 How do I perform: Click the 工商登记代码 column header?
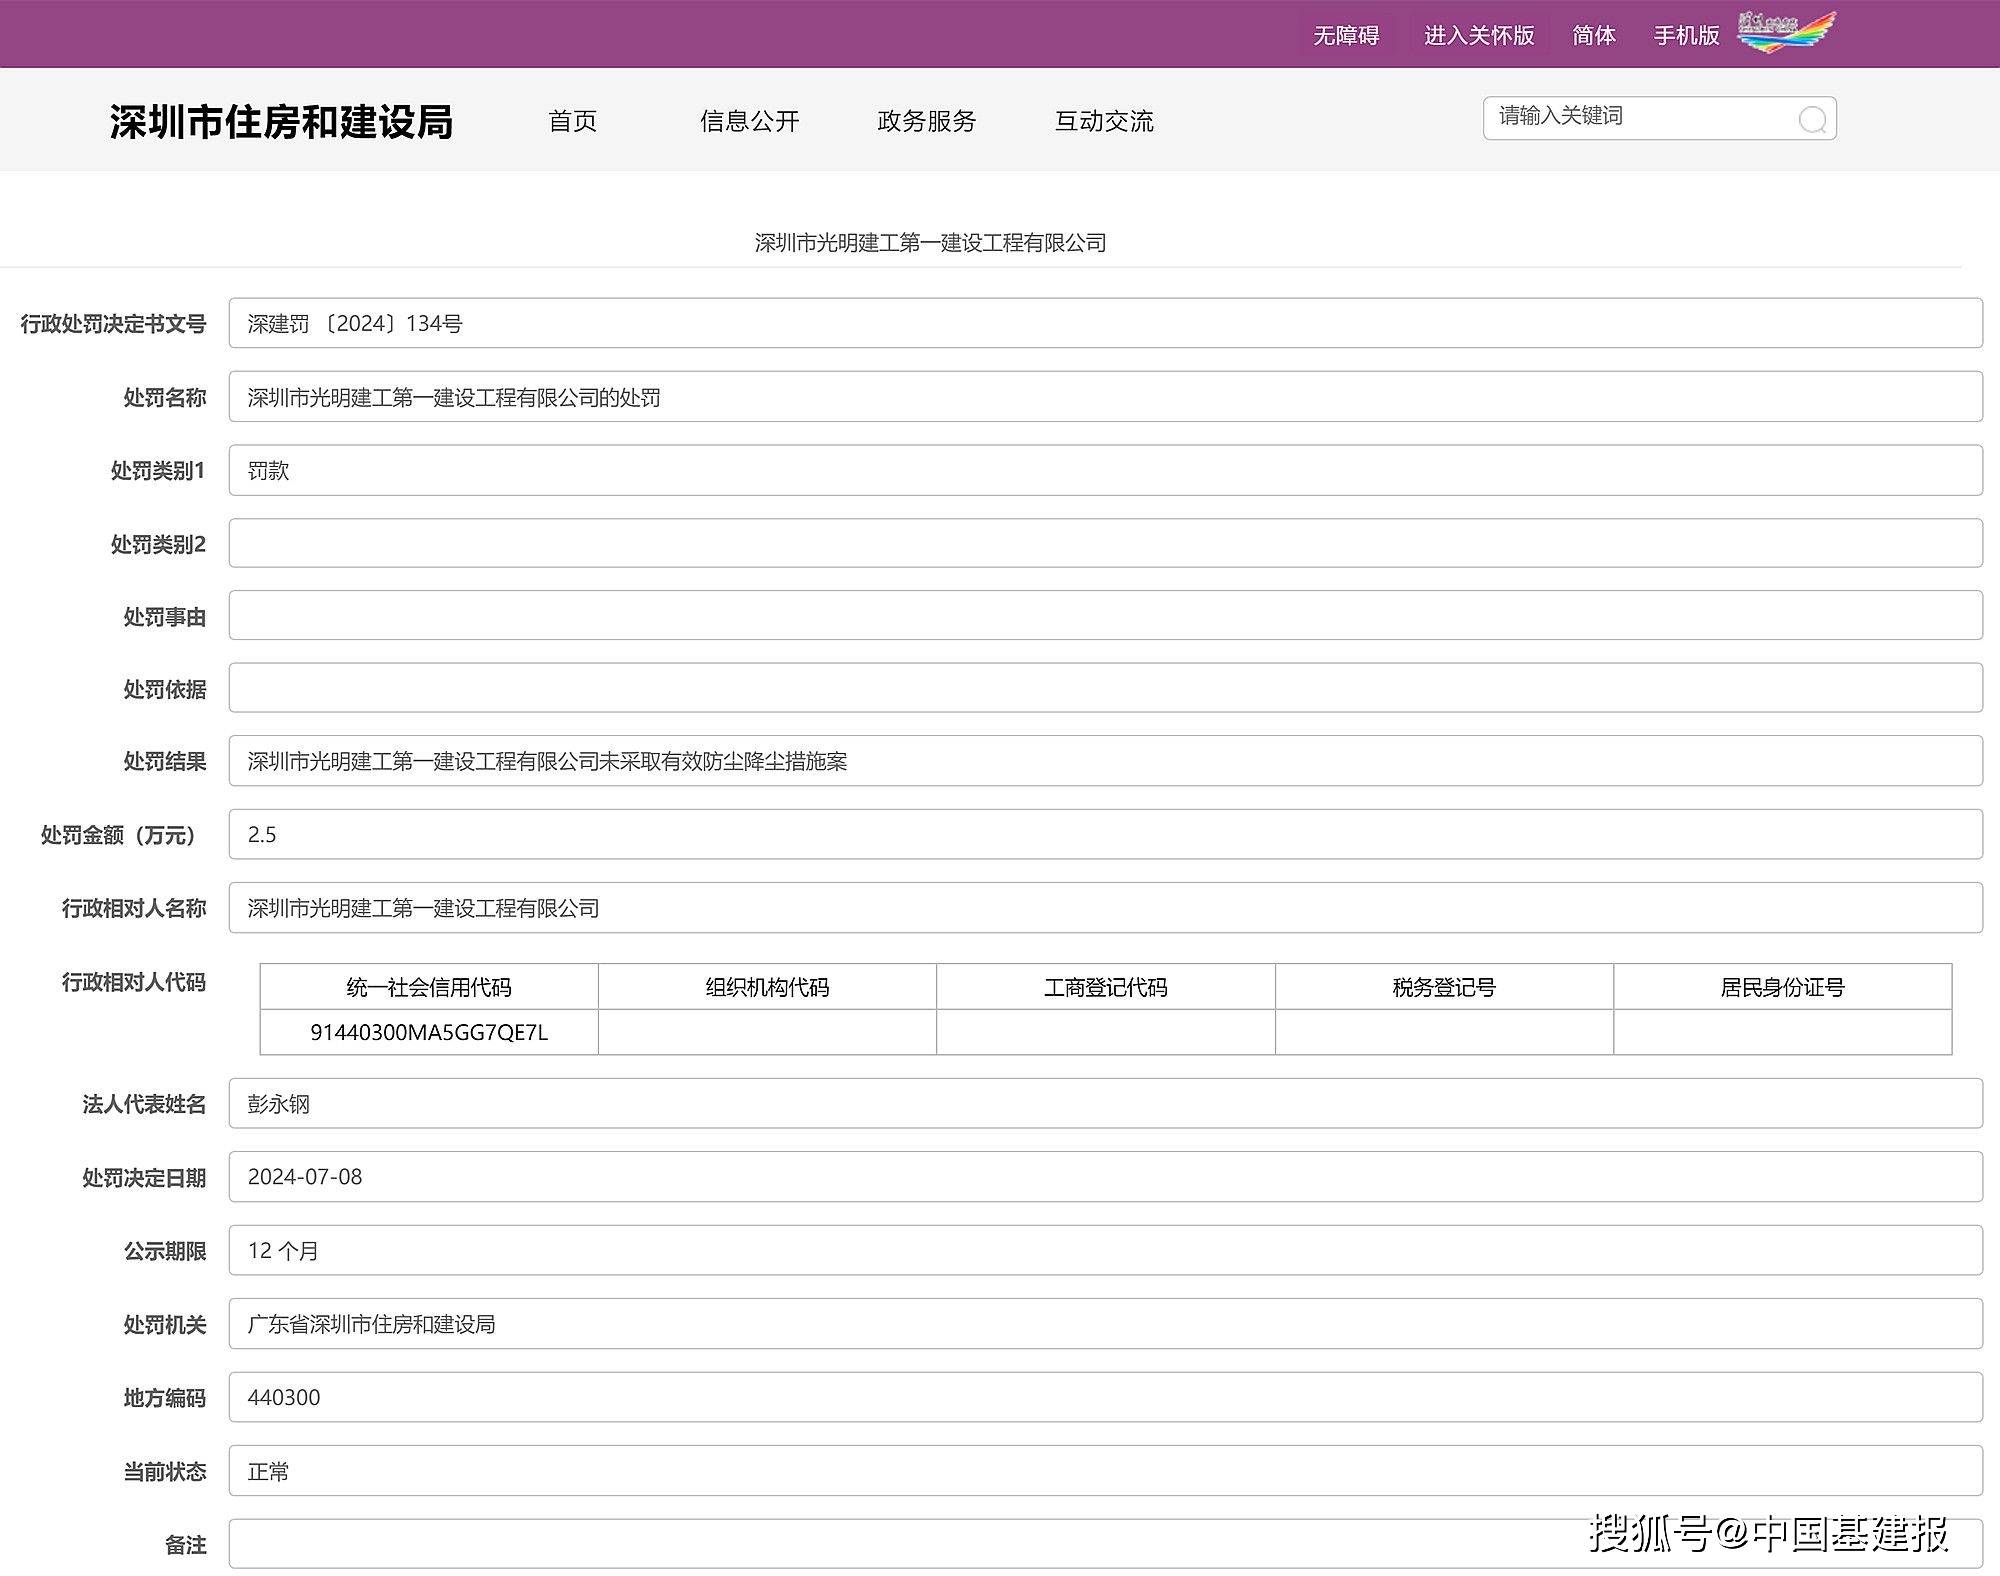coord(1106,987)
